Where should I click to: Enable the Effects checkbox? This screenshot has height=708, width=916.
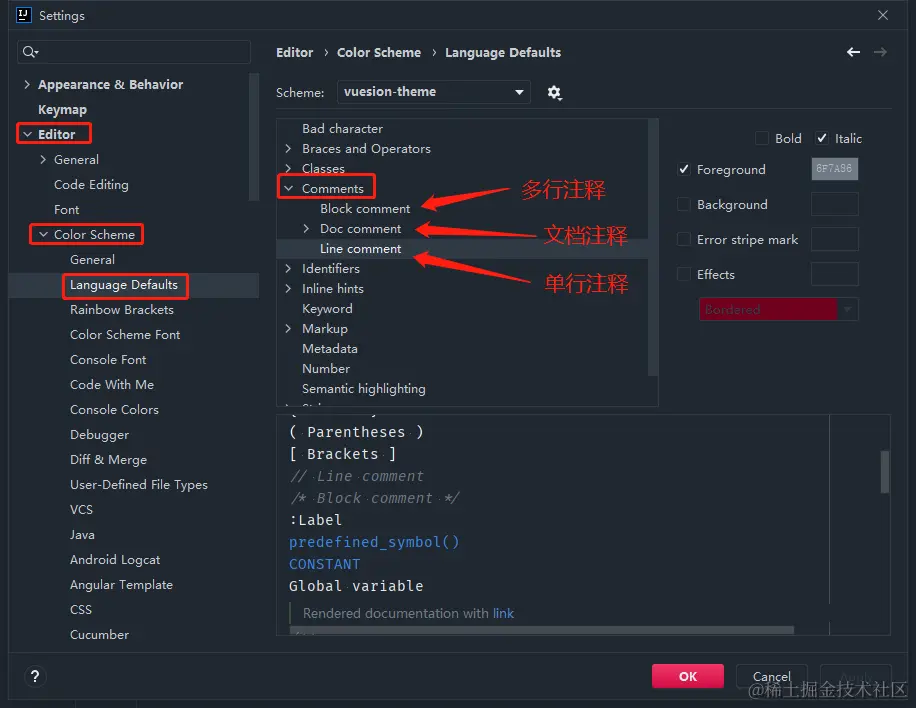(x=683, y=275)
